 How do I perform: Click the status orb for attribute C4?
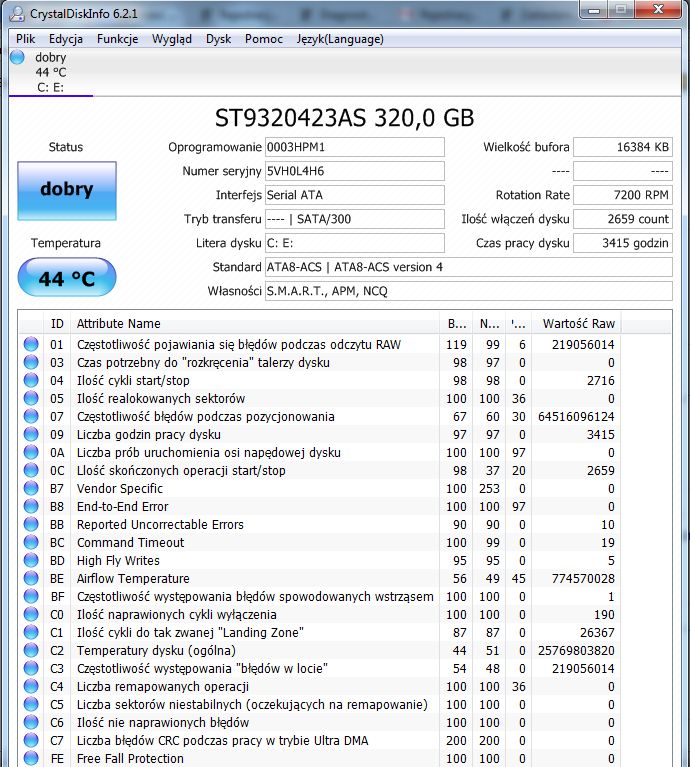[31, 686]
